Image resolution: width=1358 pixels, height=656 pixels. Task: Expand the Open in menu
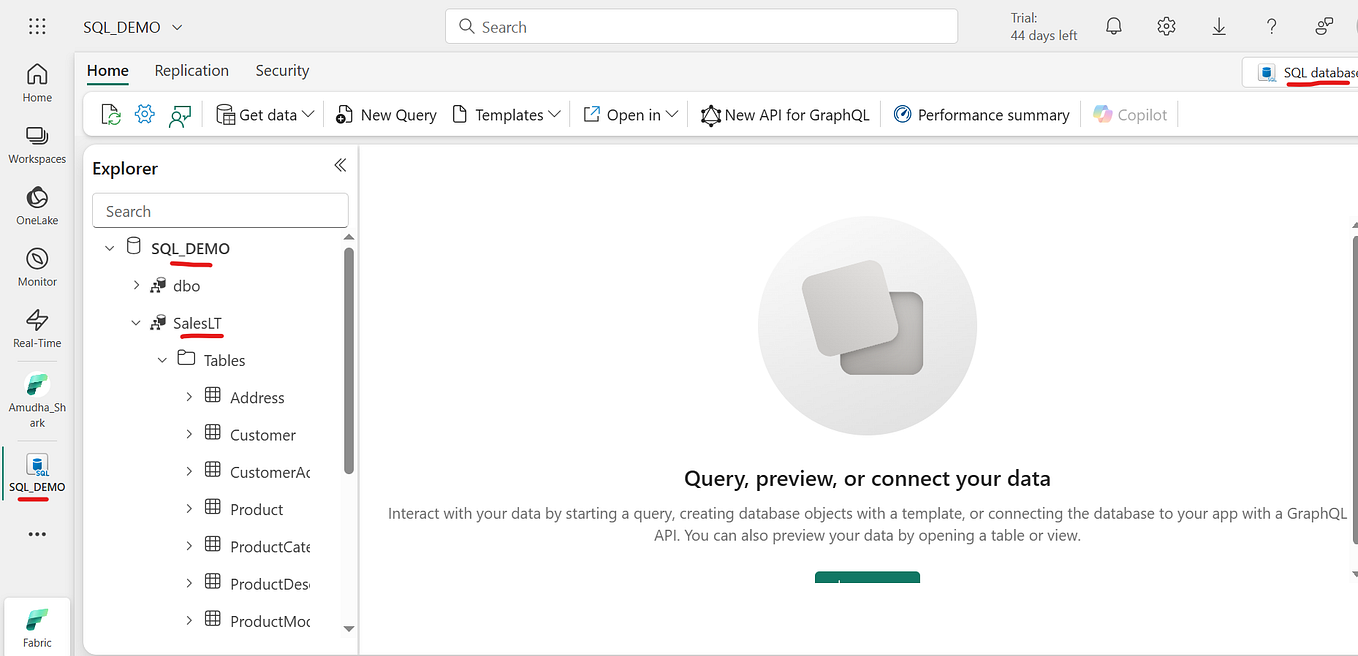pos(630,114)
